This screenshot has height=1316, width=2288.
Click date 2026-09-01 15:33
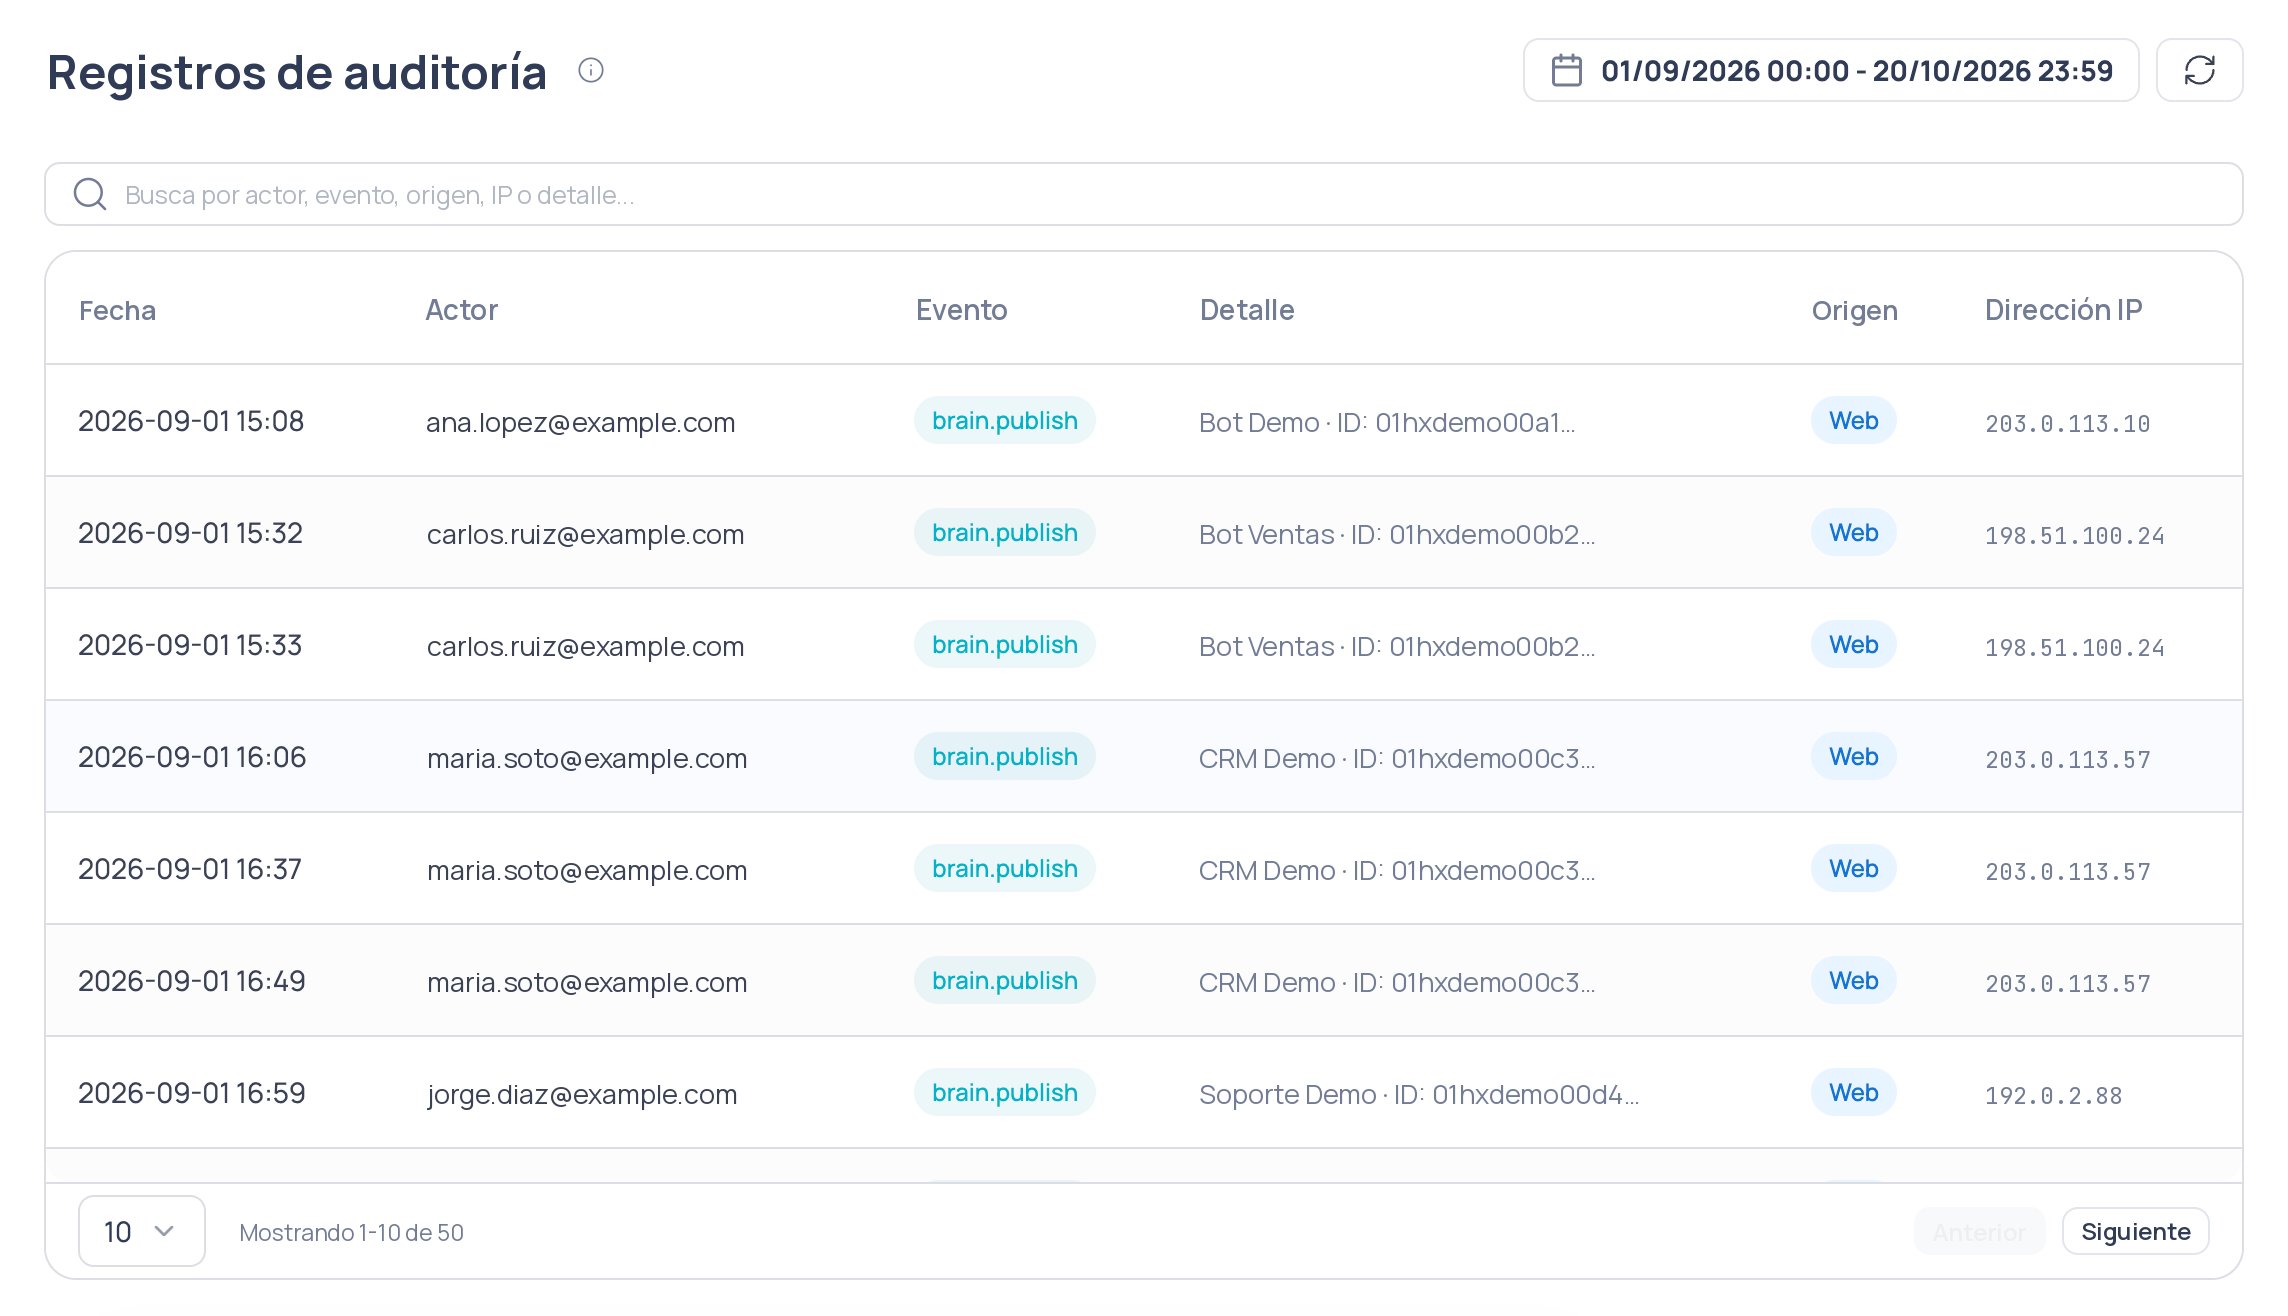190,645
